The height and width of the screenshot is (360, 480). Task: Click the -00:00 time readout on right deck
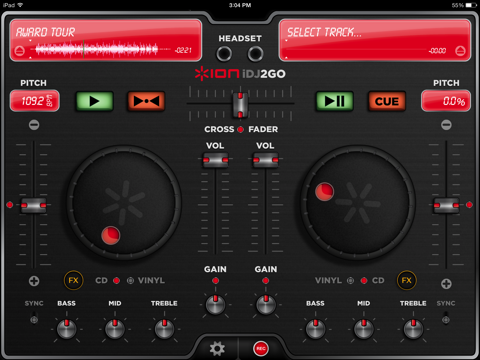(x=438, y=51)
